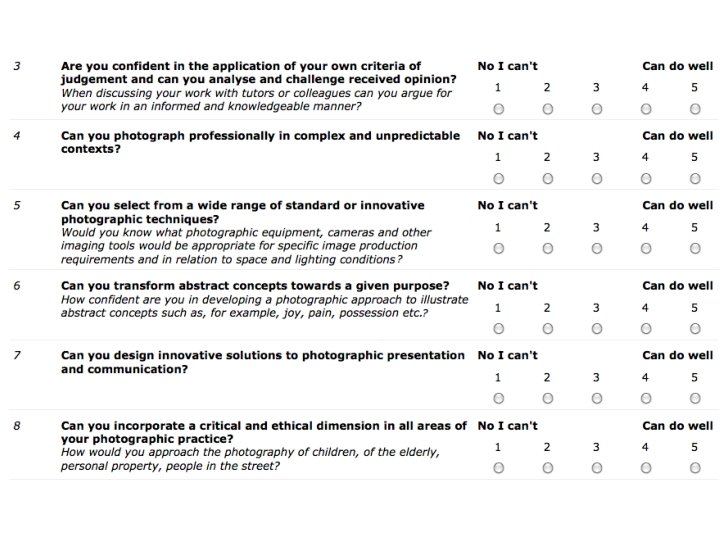Choose rating 5 for question 6
The height and width of the screenshot is (540, 720).
click(x=695, y=328)
